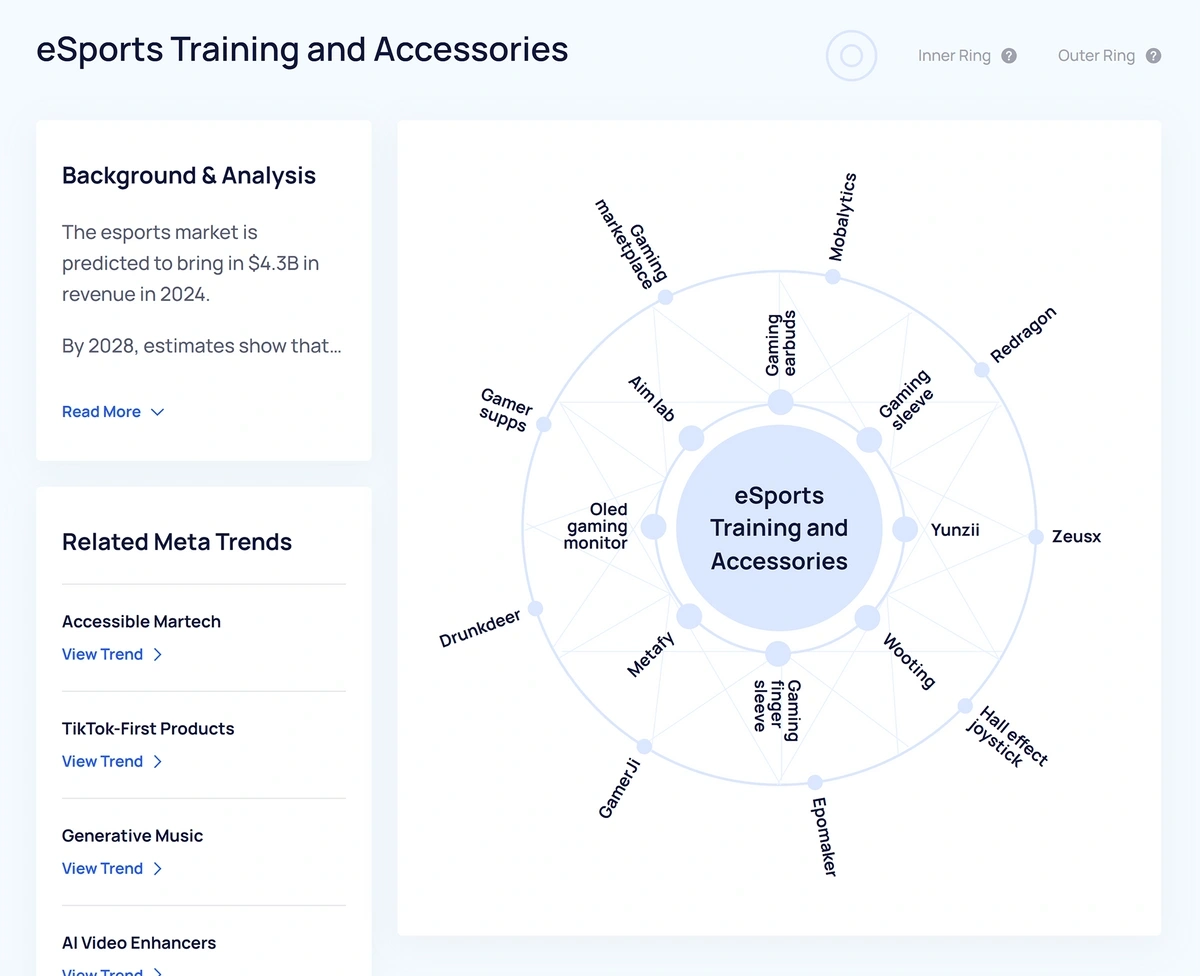Select the Wooting inner ring node
This screenshot has height=976, width=1200.
[x=867, y=617]
